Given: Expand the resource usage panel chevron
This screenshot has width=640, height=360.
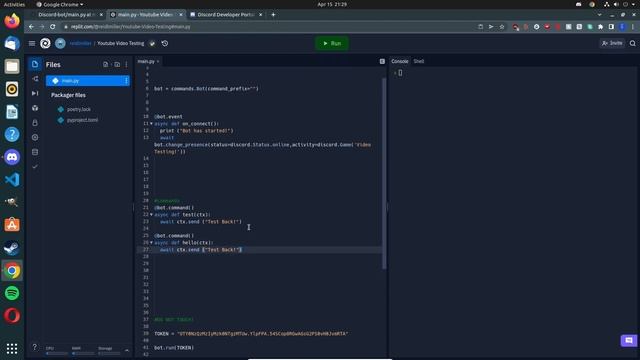Looking at the screenshot, I should tap(127, 350).
